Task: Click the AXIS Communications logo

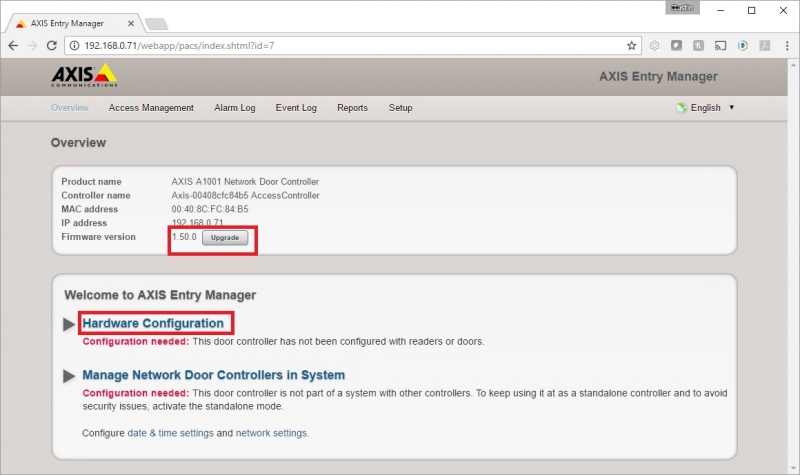Action: (x=84, y=76)
